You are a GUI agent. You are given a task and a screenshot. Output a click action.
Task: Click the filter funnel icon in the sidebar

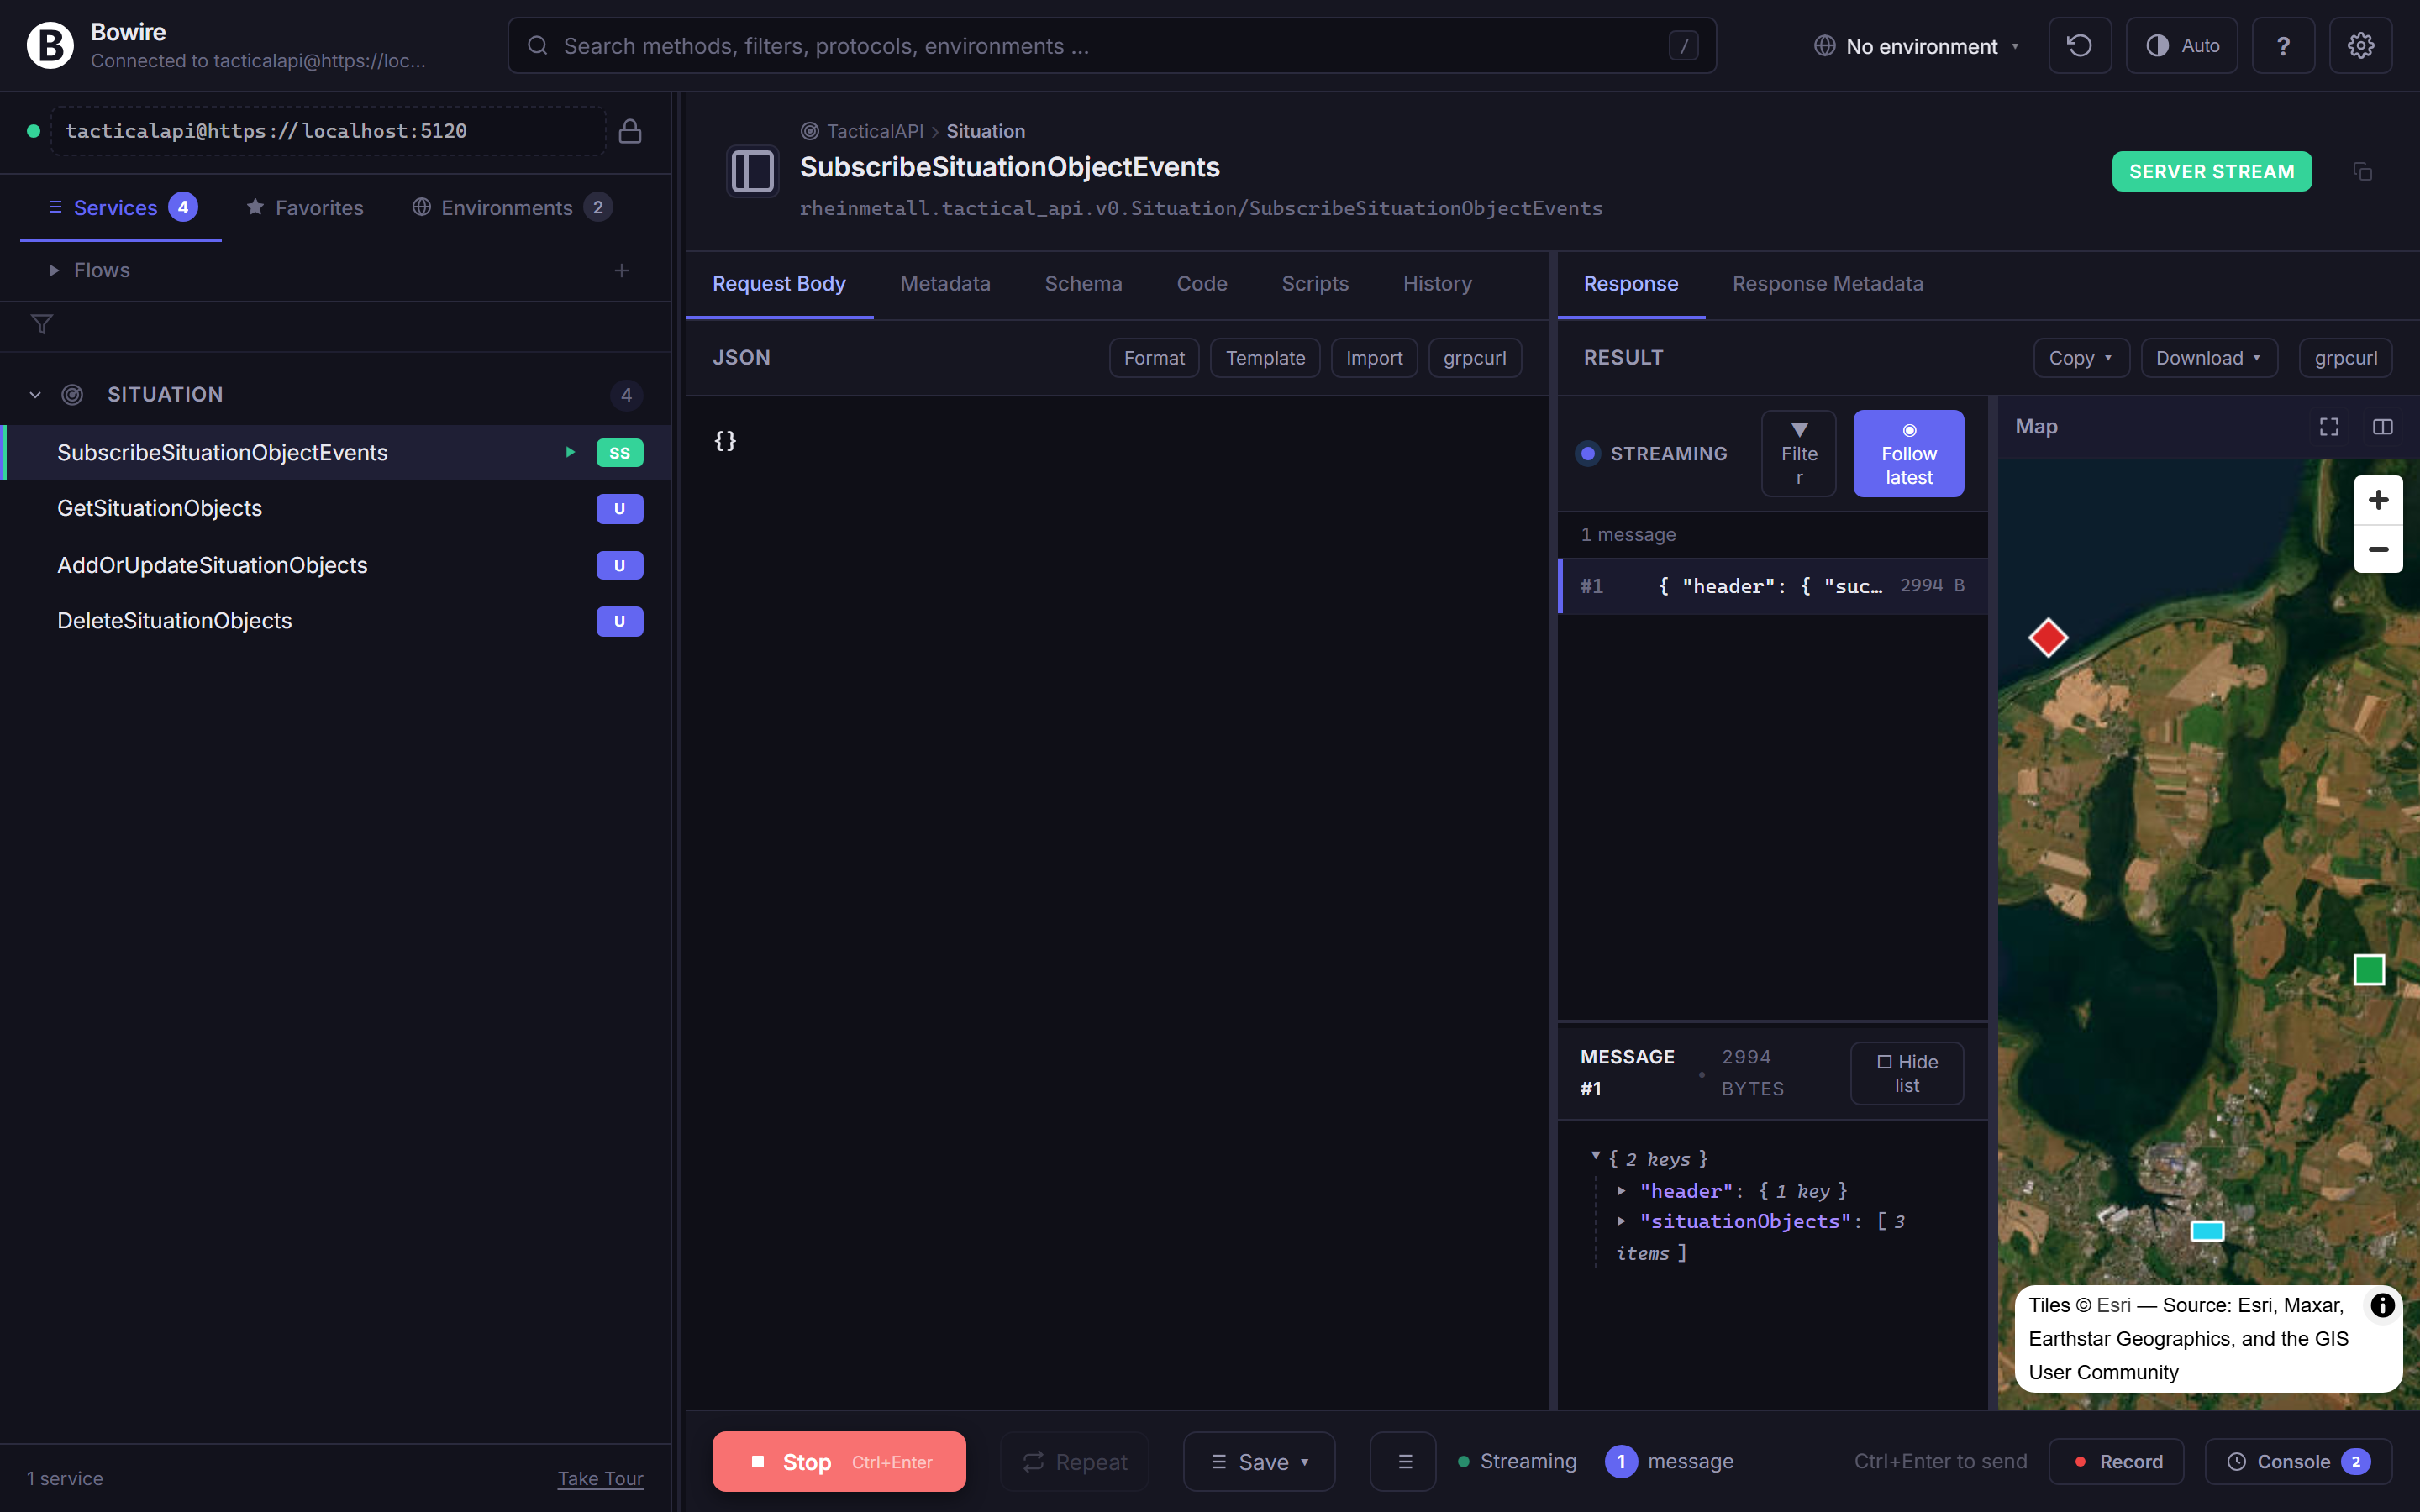click(x=42, y=324)
